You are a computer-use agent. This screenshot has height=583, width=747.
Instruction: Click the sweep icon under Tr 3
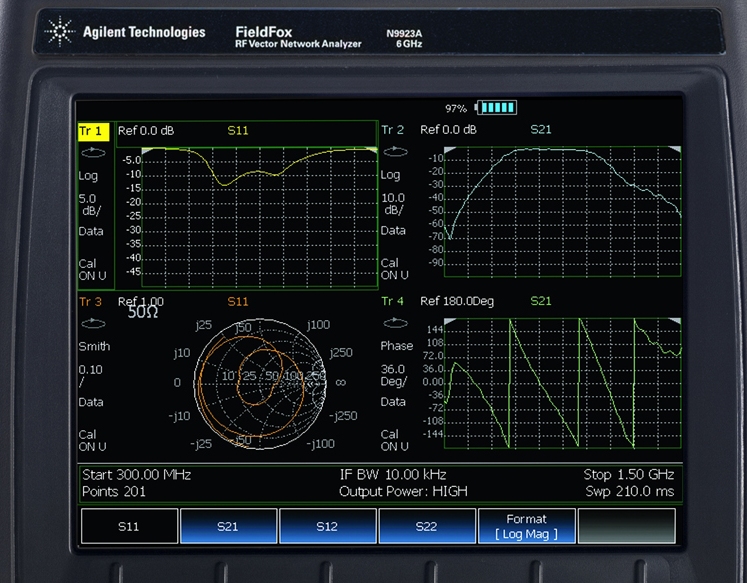point(93,323)
